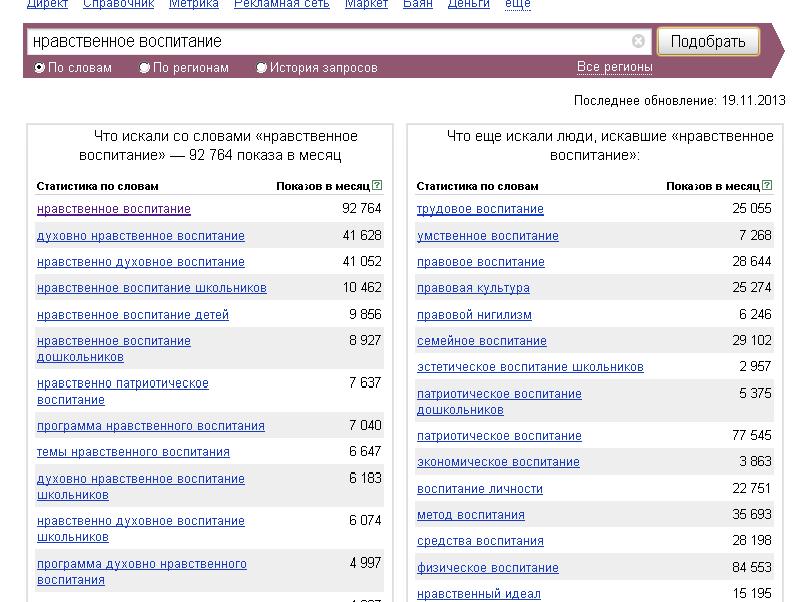Open the 'нравственное воспитание детей' link
The width and height of the screenshot is (794, 602).
(133, 314)
